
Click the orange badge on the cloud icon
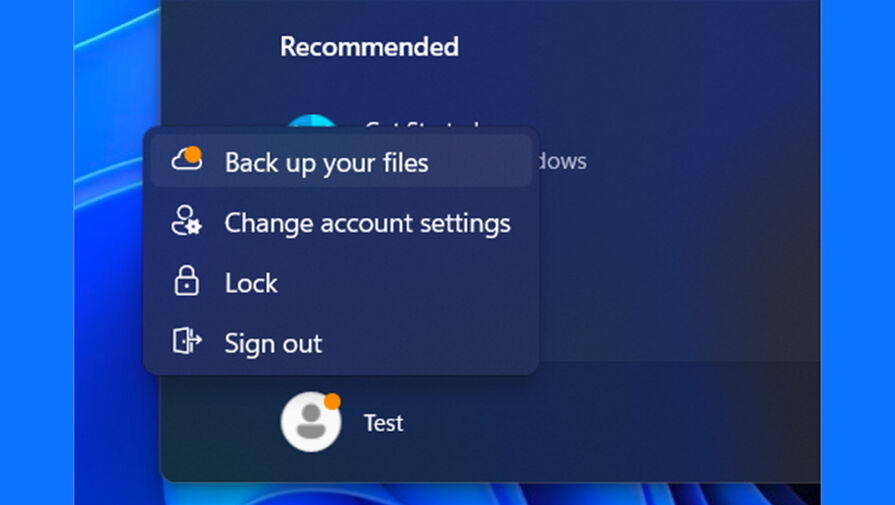[x=193, y=154]
